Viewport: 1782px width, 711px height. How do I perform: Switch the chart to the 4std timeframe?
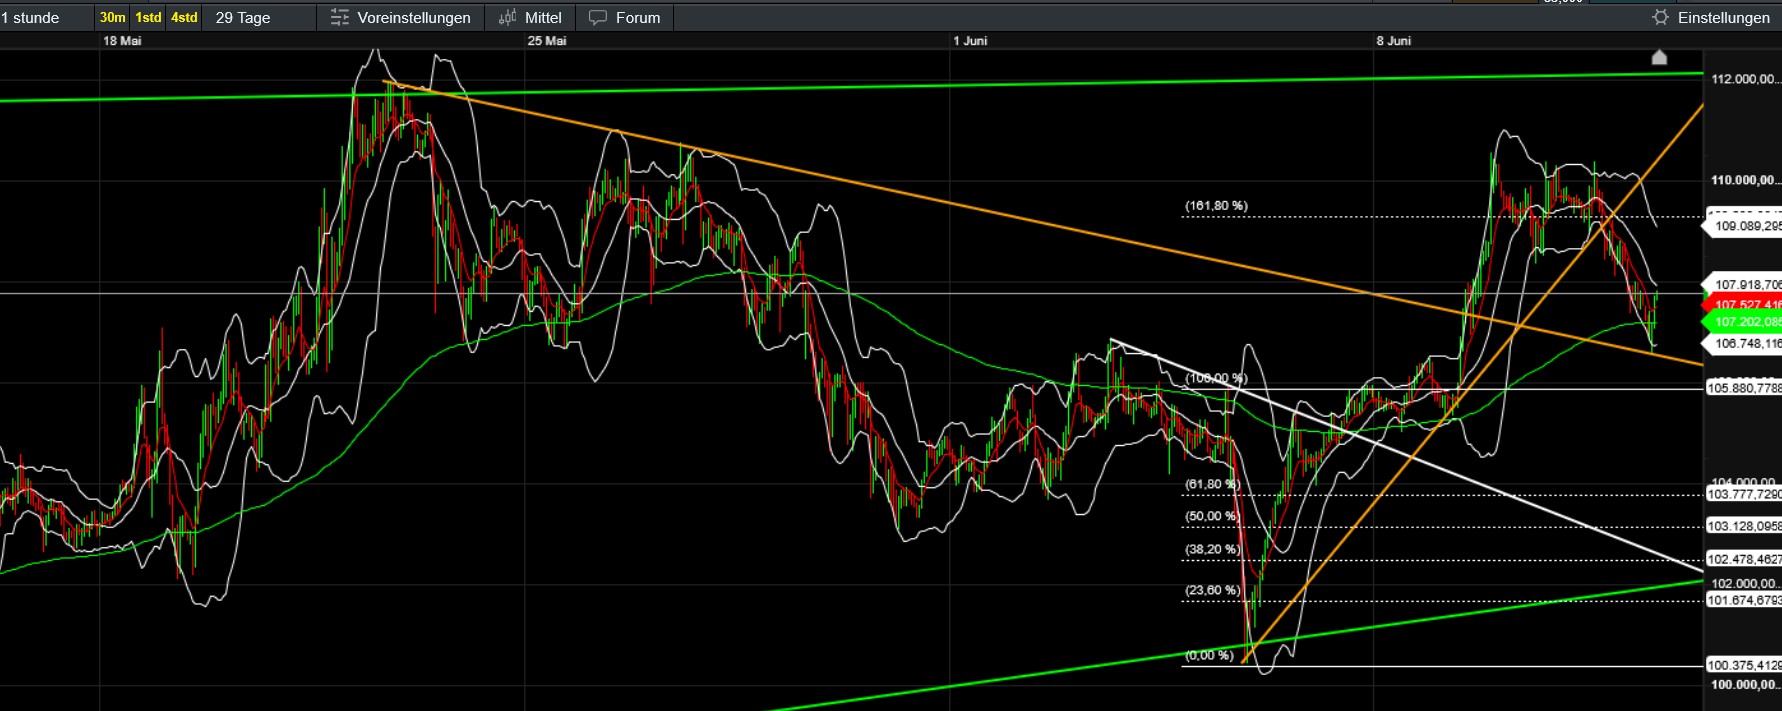pyautogui.click(x=184, y=18)
